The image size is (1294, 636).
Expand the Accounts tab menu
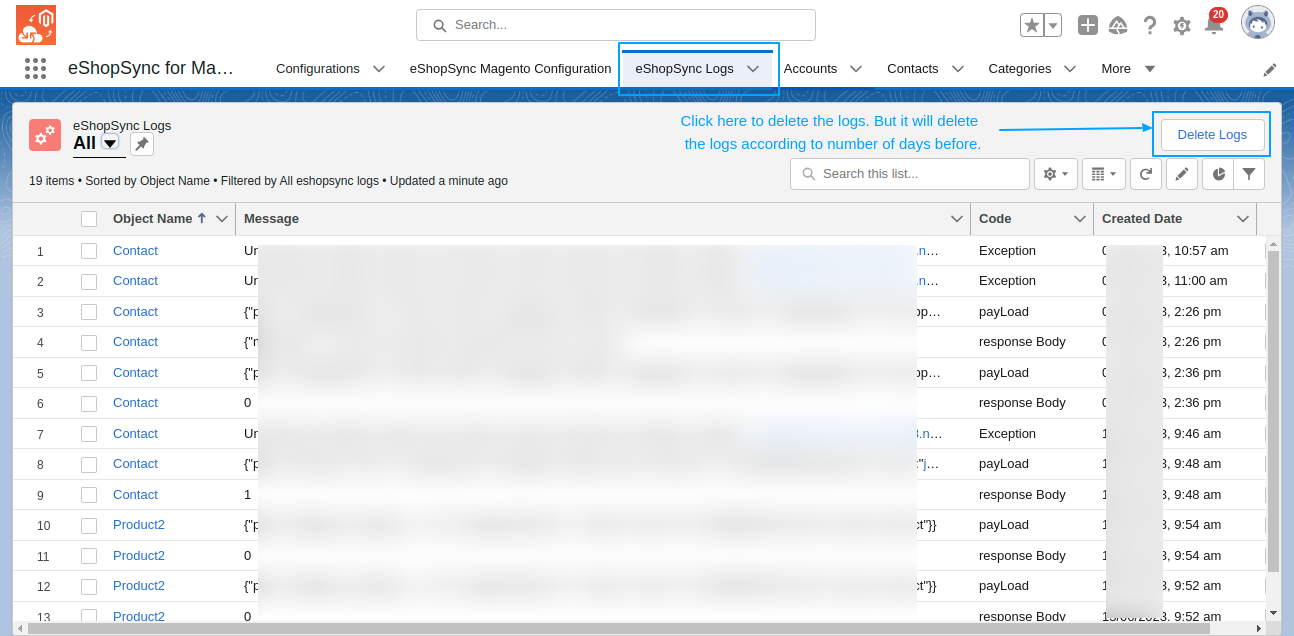point(856,69)
